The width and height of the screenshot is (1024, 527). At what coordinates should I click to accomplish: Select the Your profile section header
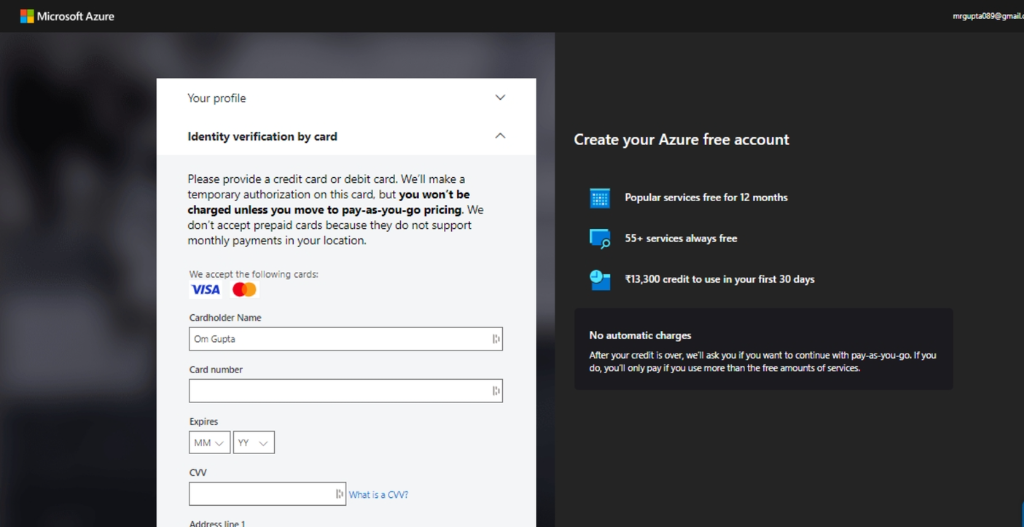217,98
